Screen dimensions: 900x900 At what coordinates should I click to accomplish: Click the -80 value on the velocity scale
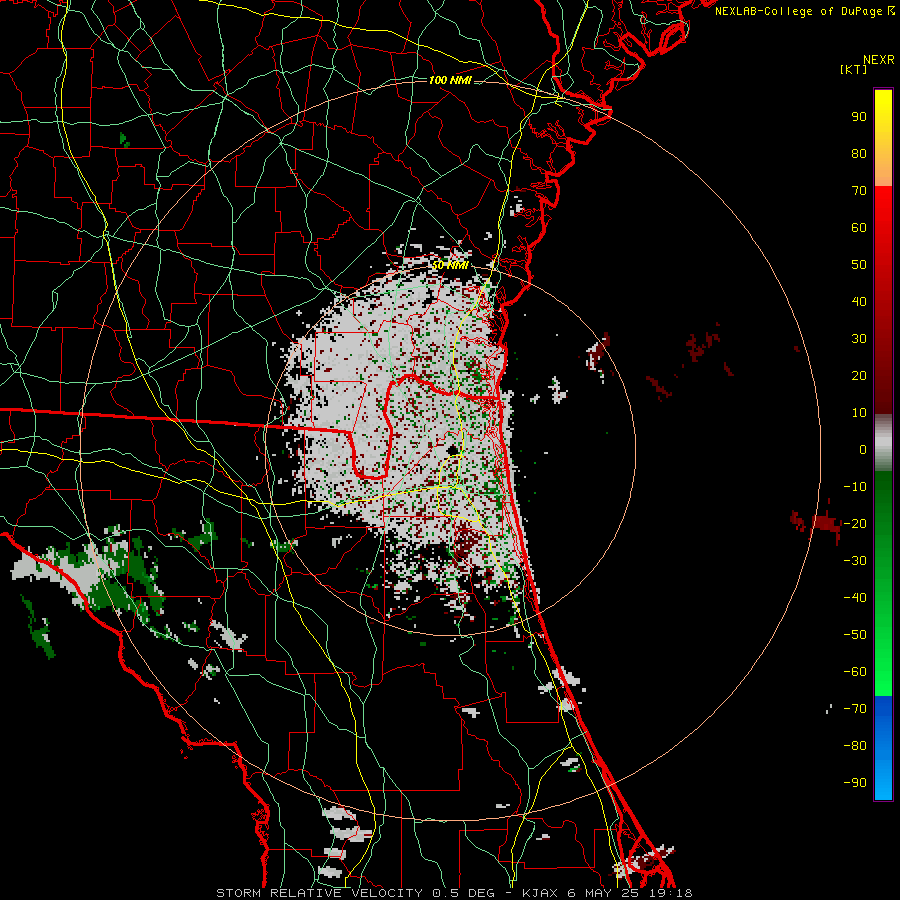pos(855,746)
